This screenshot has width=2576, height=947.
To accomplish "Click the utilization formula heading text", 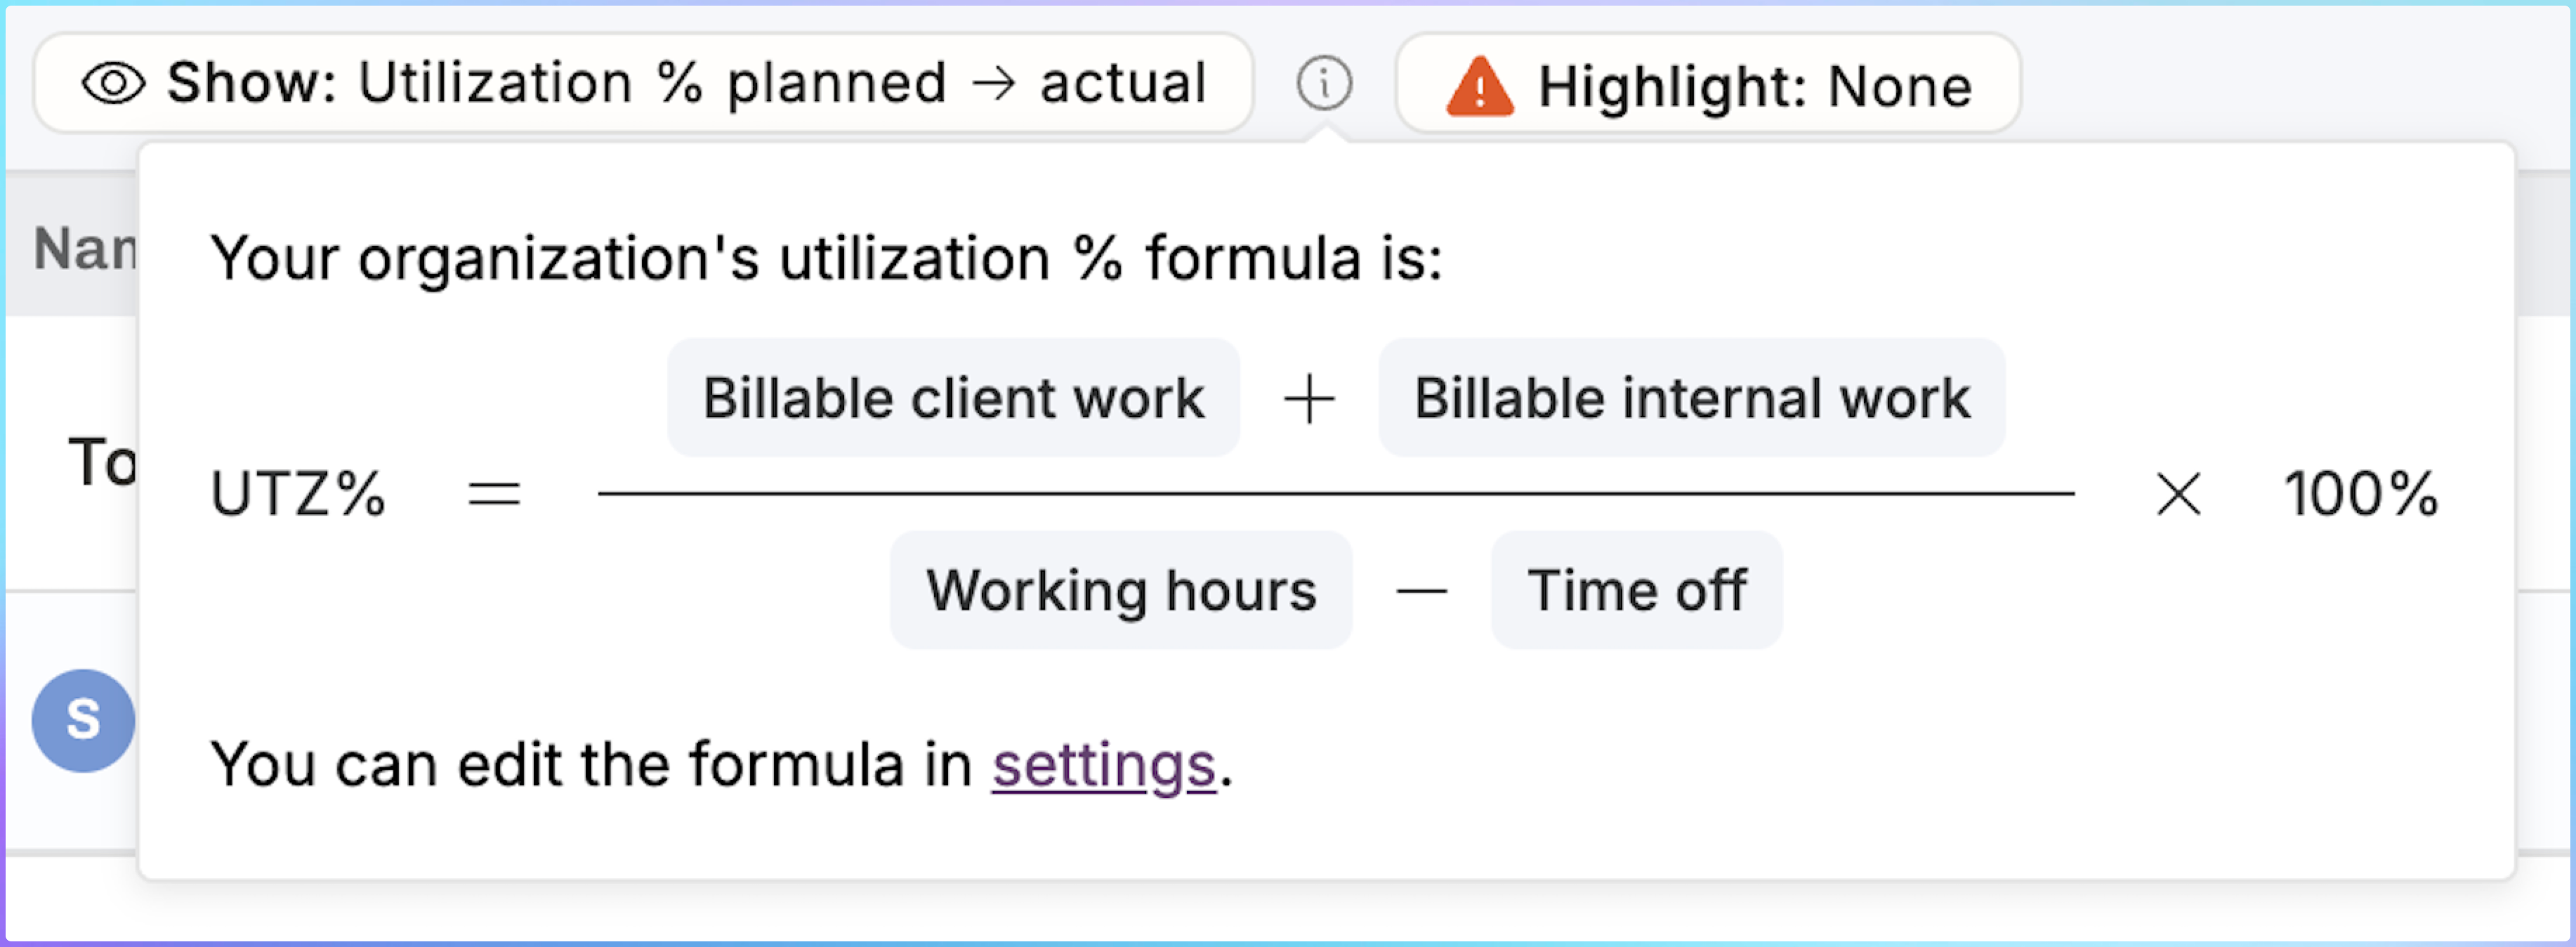I will (x=826, y=259).
